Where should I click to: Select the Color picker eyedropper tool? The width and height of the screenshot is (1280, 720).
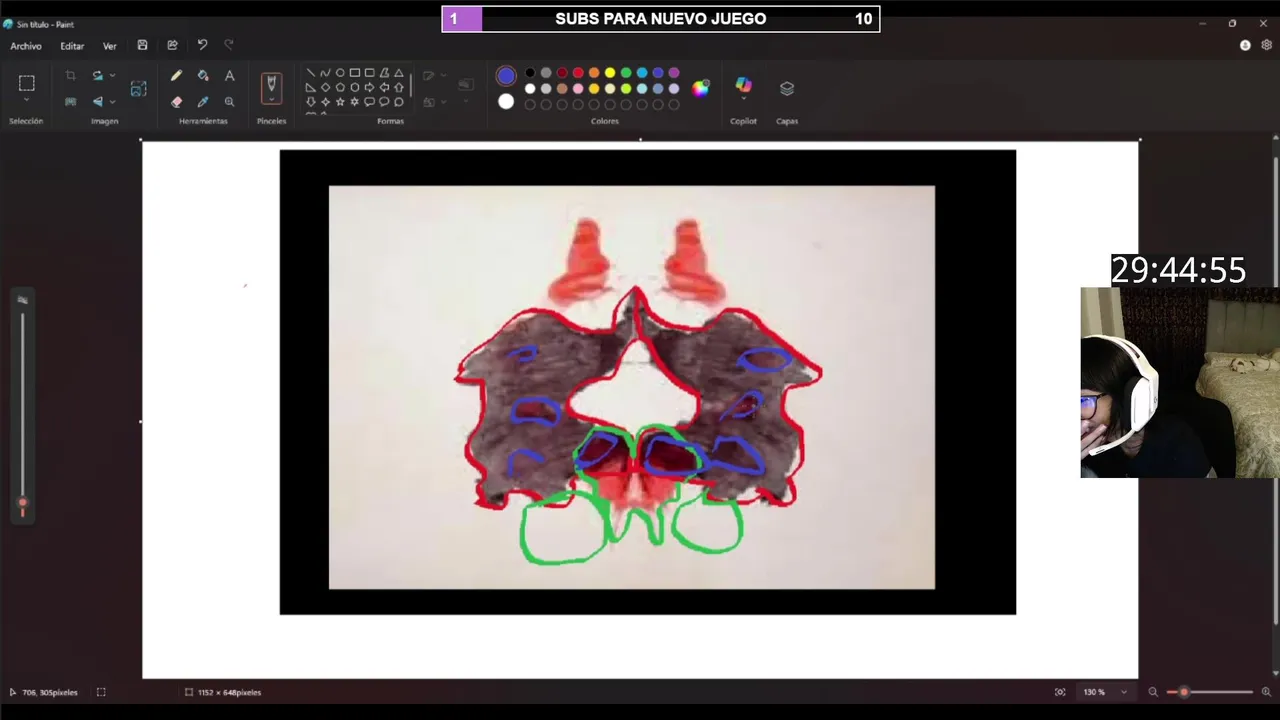coord(203,102)
